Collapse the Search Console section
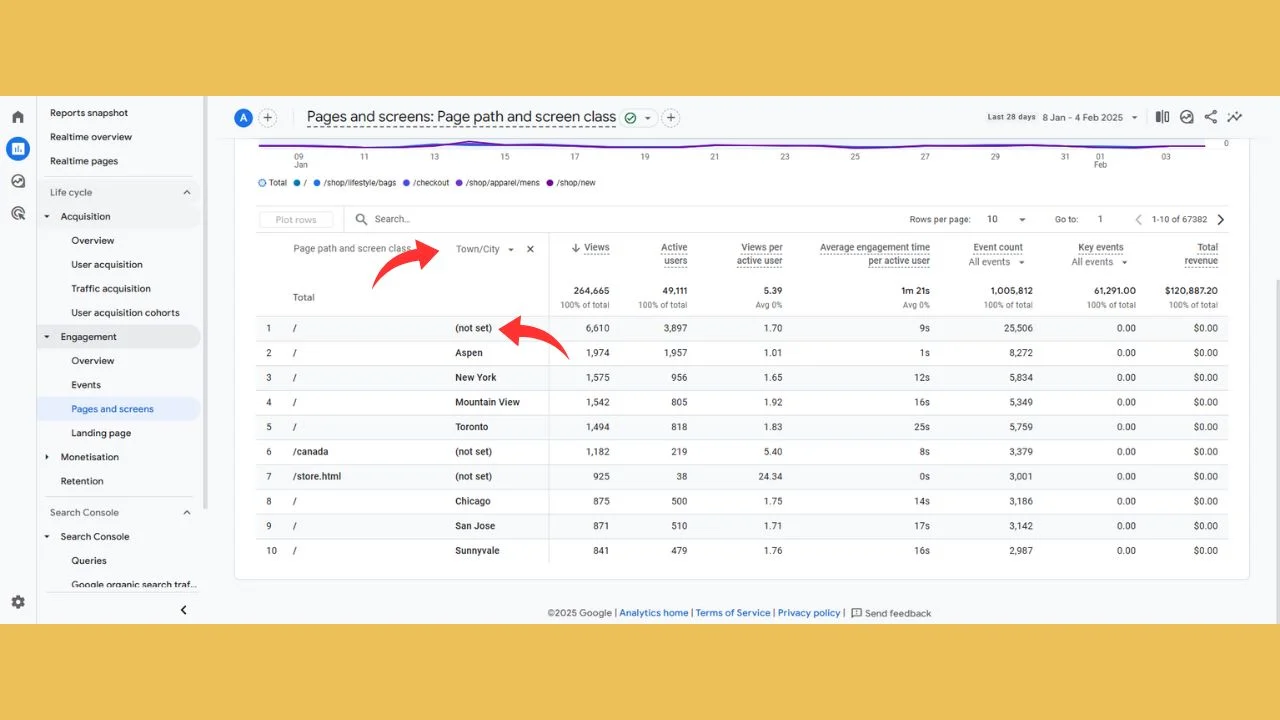The width and height of the screenshot is (1280, 720). coord(186,512)
